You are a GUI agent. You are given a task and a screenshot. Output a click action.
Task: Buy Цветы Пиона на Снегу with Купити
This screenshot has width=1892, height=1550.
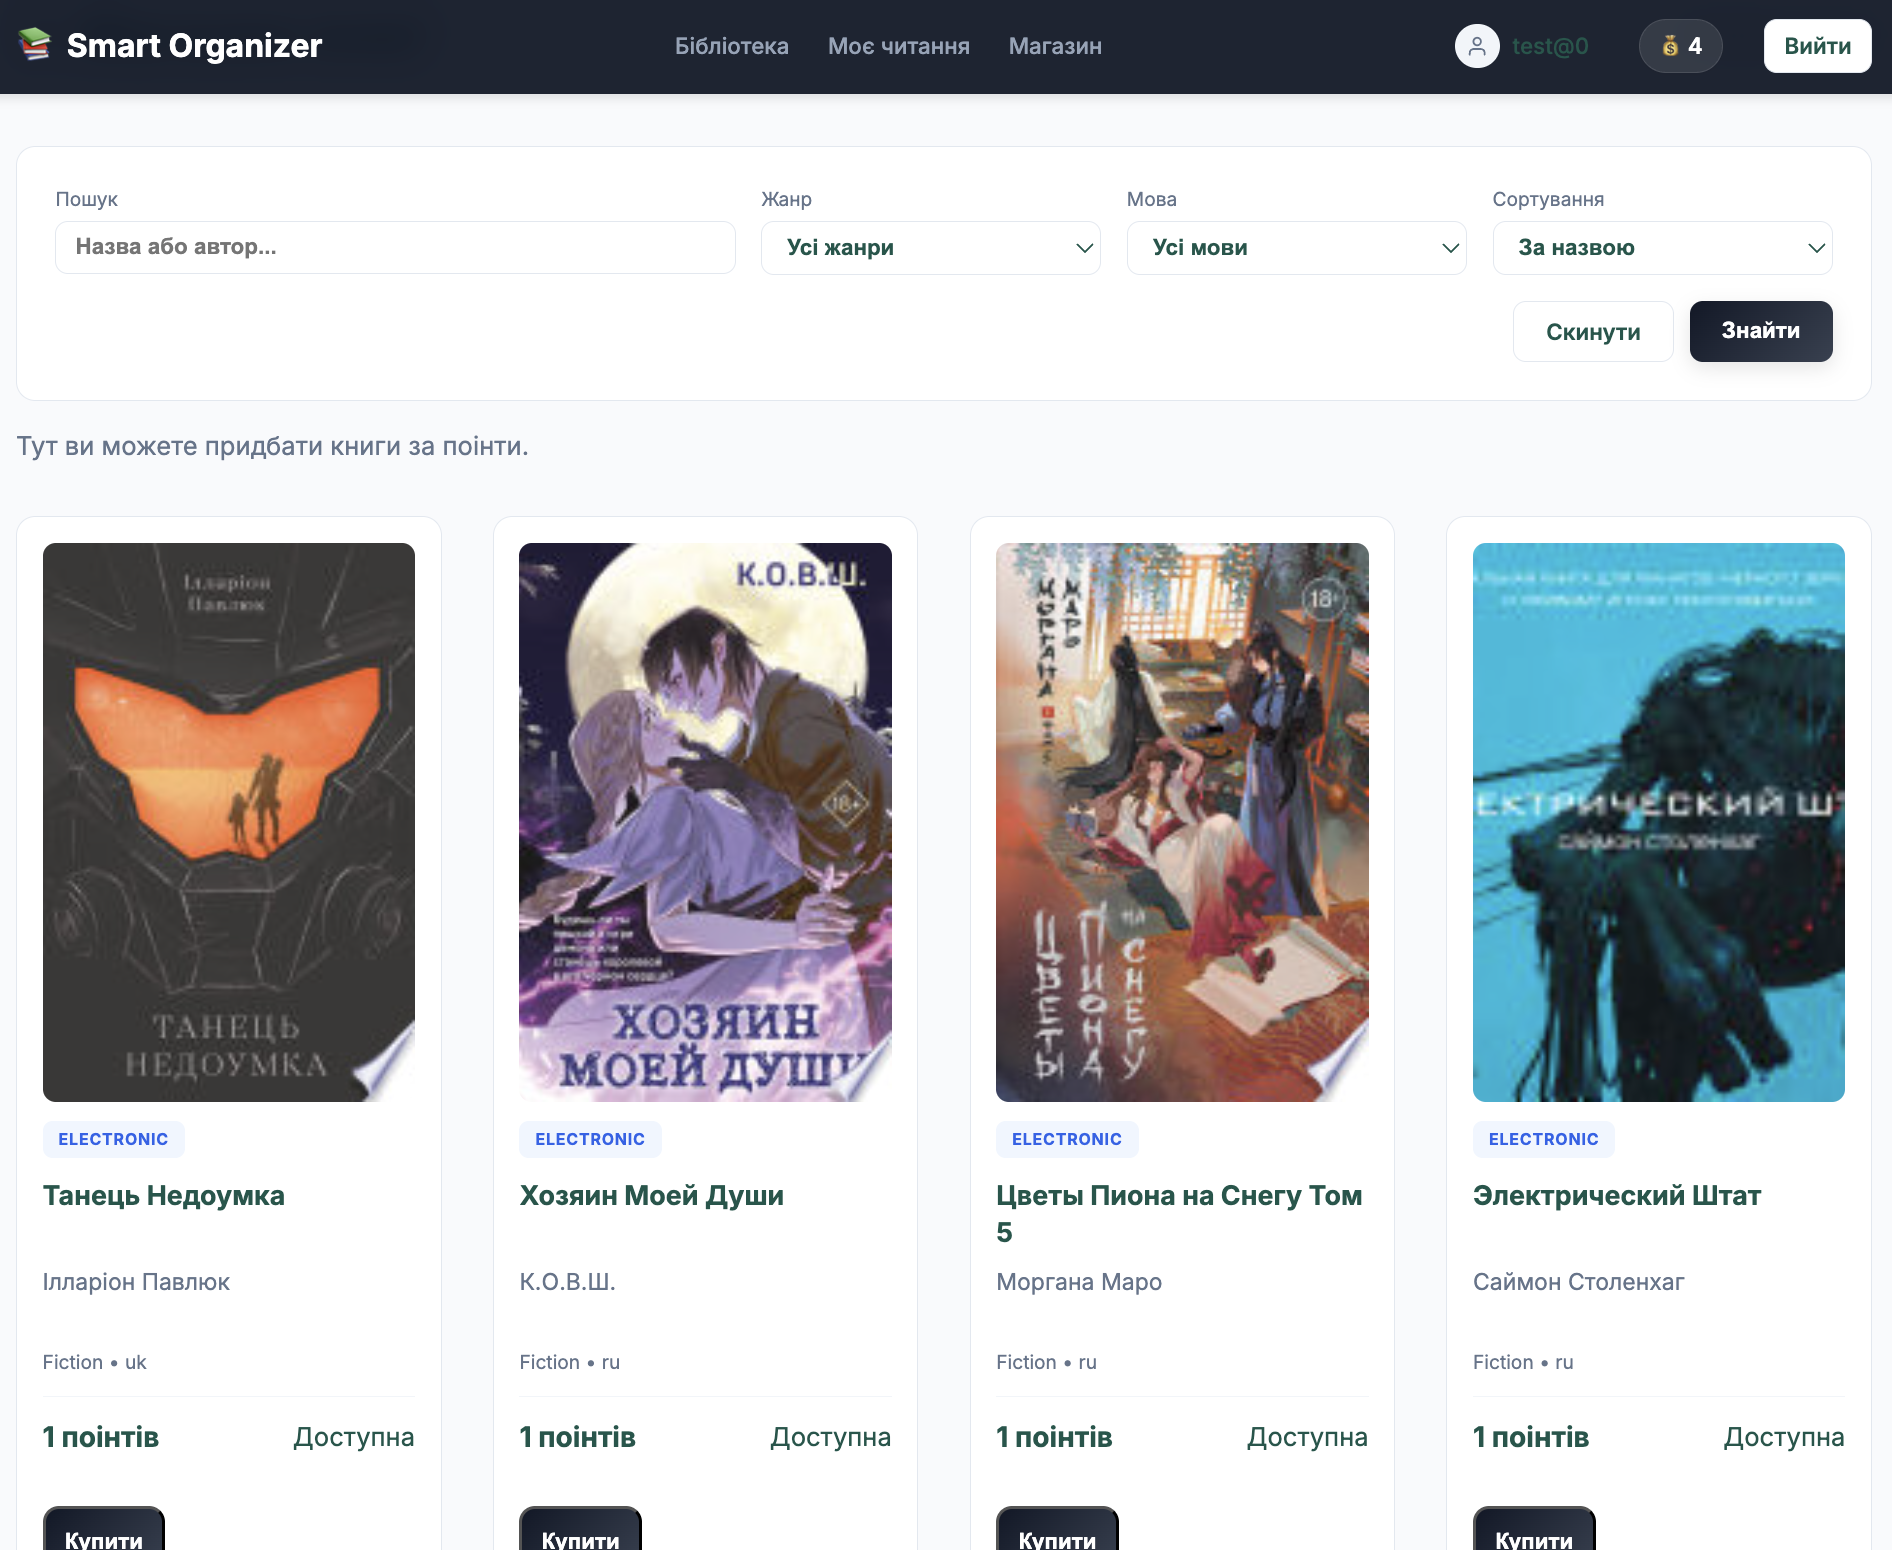(x=1057, y=1530)
